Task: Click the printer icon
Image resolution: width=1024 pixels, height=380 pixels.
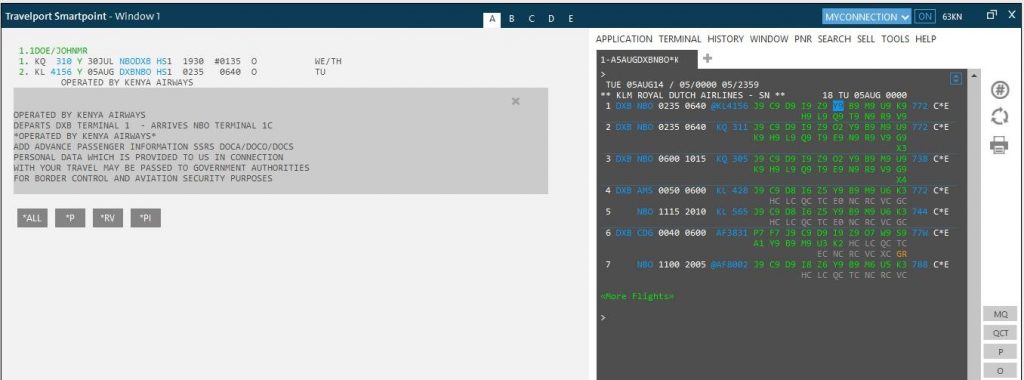Action: click(999, 145)
